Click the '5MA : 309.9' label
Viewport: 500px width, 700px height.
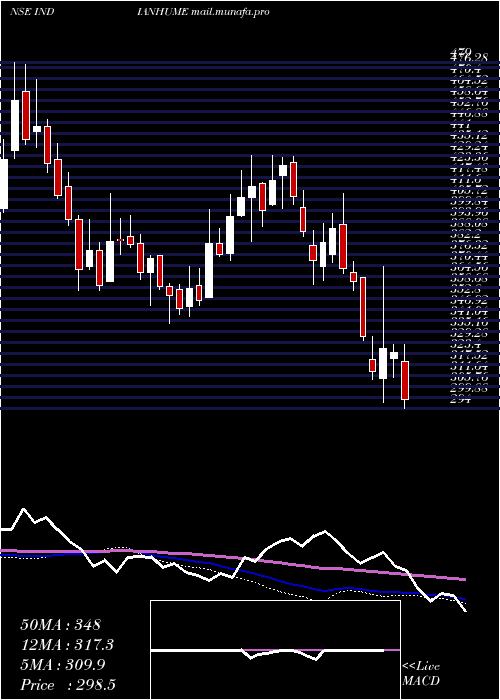[x=63, y=665]
